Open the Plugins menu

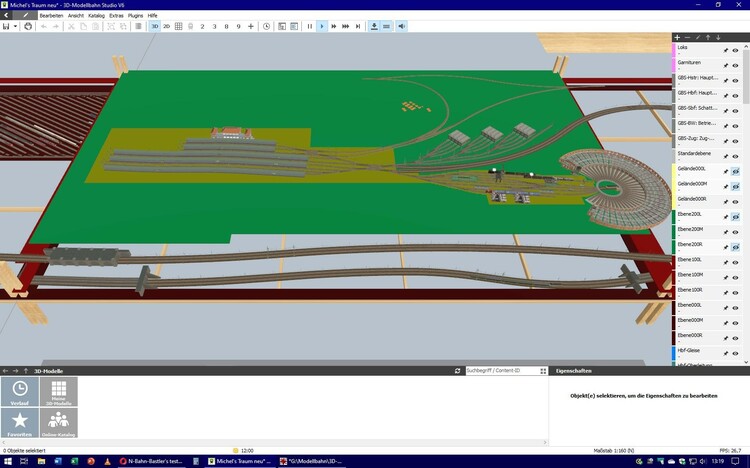point(135,16)
